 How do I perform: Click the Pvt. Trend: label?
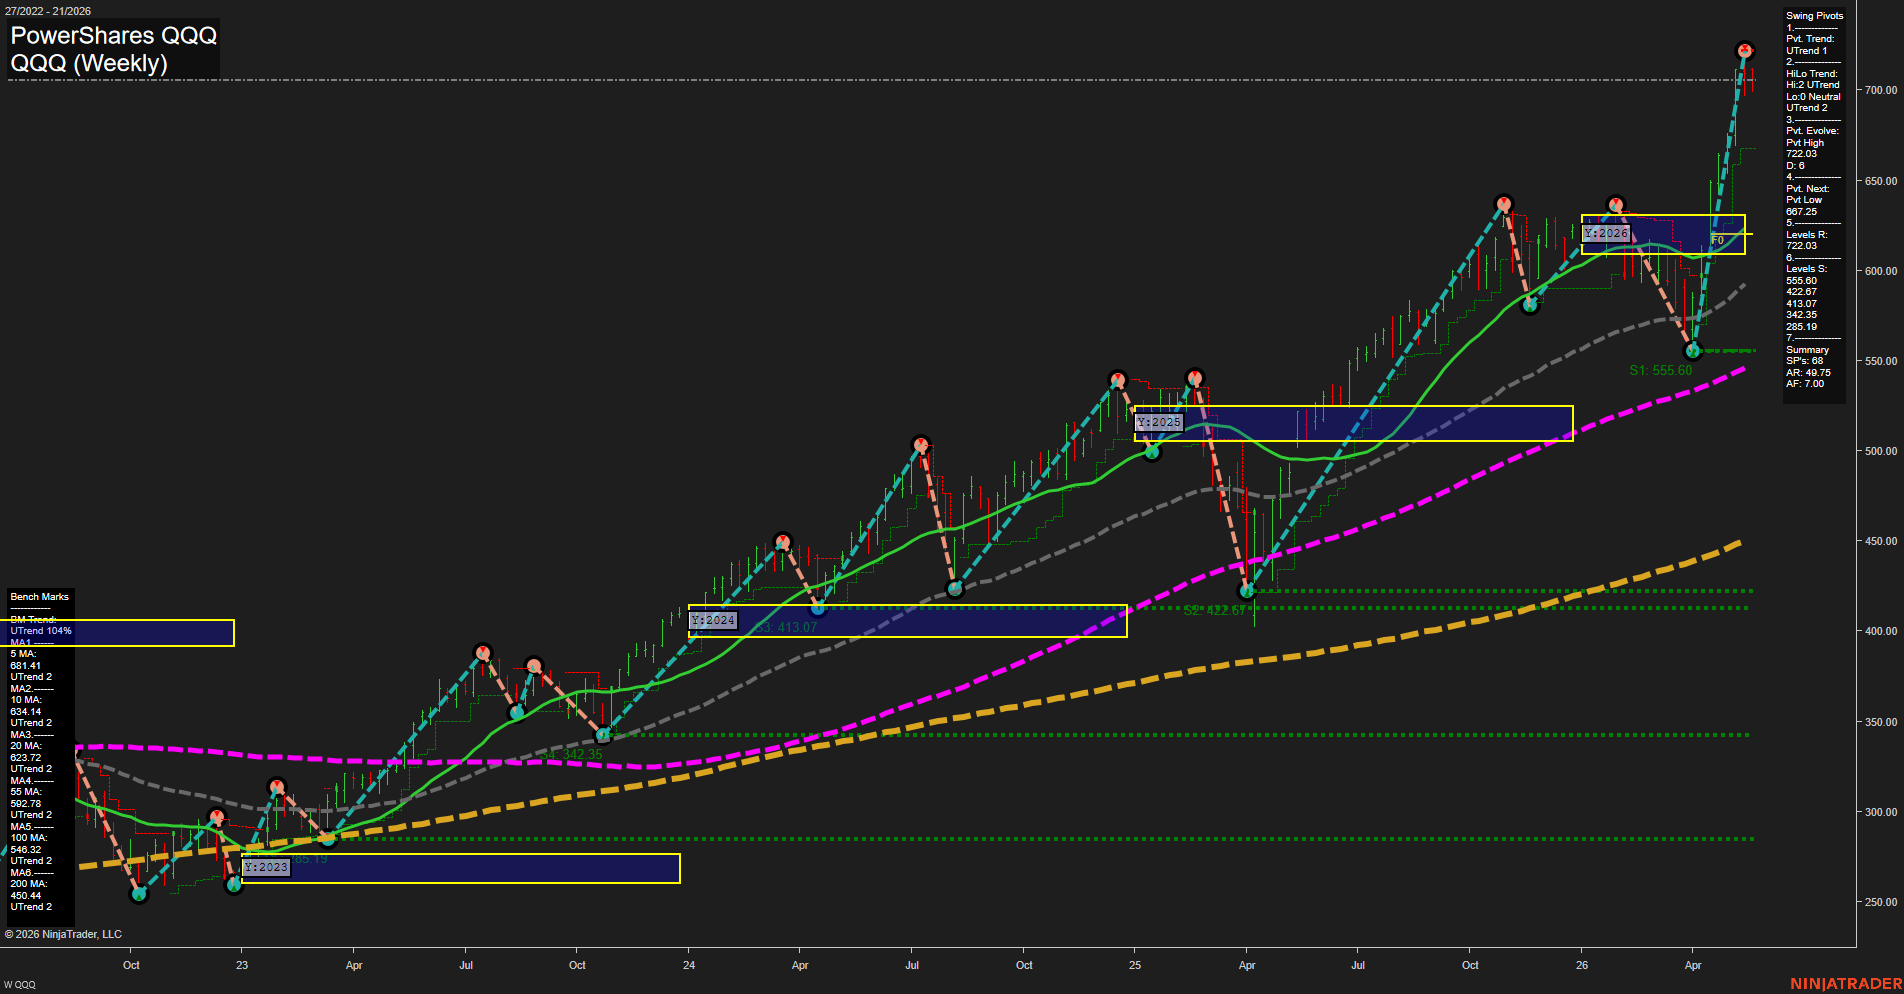pos(1810,39)
